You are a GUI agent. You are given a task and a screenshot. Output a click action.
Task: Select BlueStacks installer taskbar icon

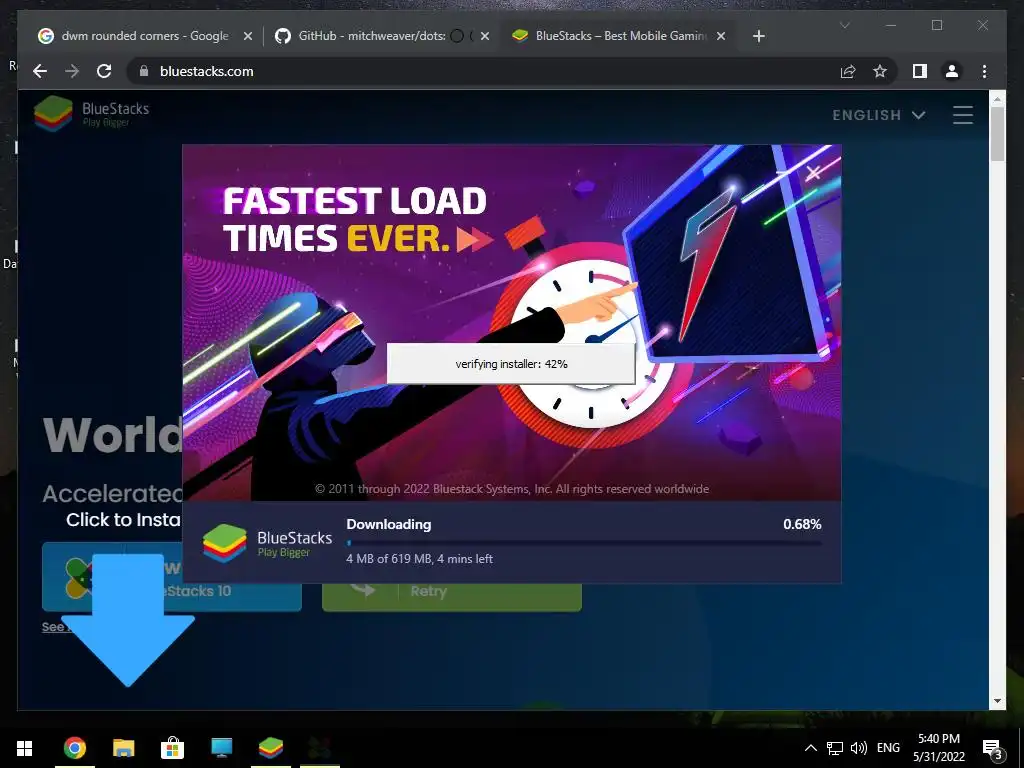(270, 748)
